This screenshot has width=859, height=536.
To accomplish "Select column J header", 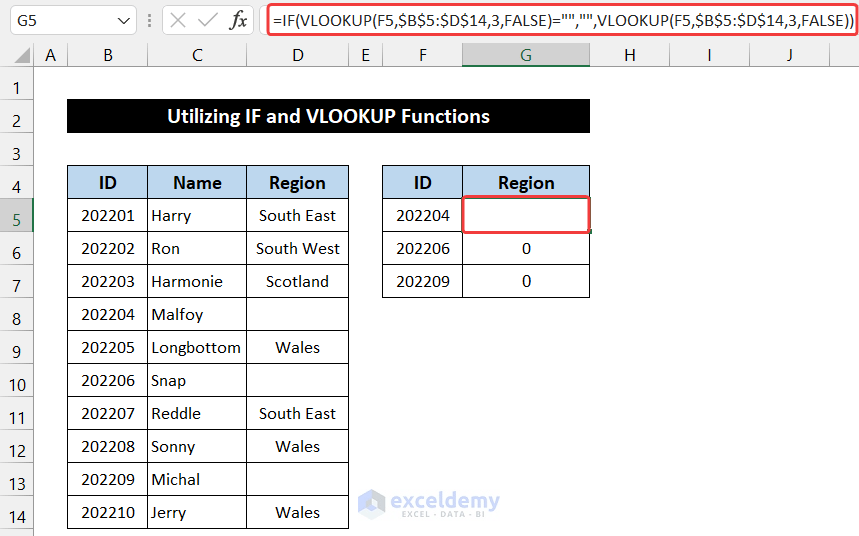I will pos(789,55).
